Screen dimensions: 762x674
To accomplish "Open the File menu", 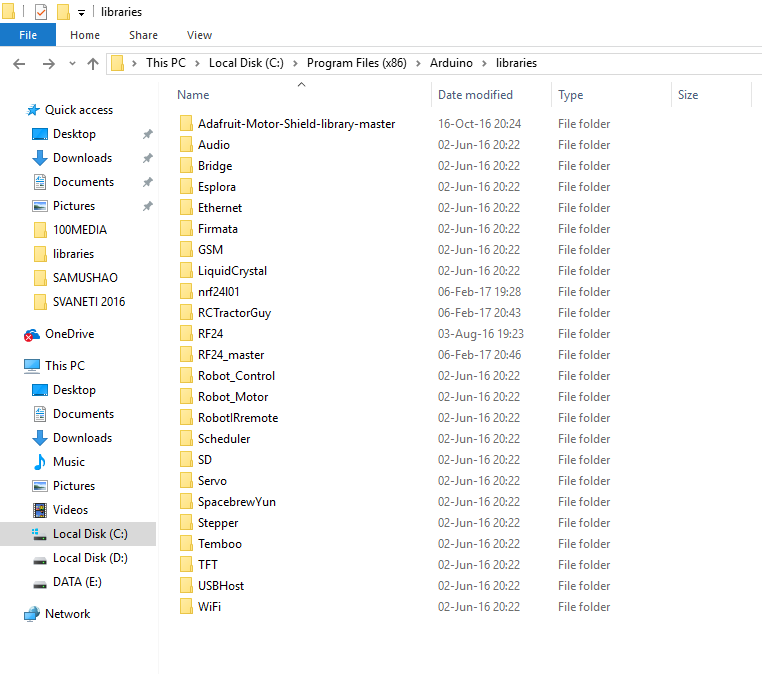I will [28, 35].
